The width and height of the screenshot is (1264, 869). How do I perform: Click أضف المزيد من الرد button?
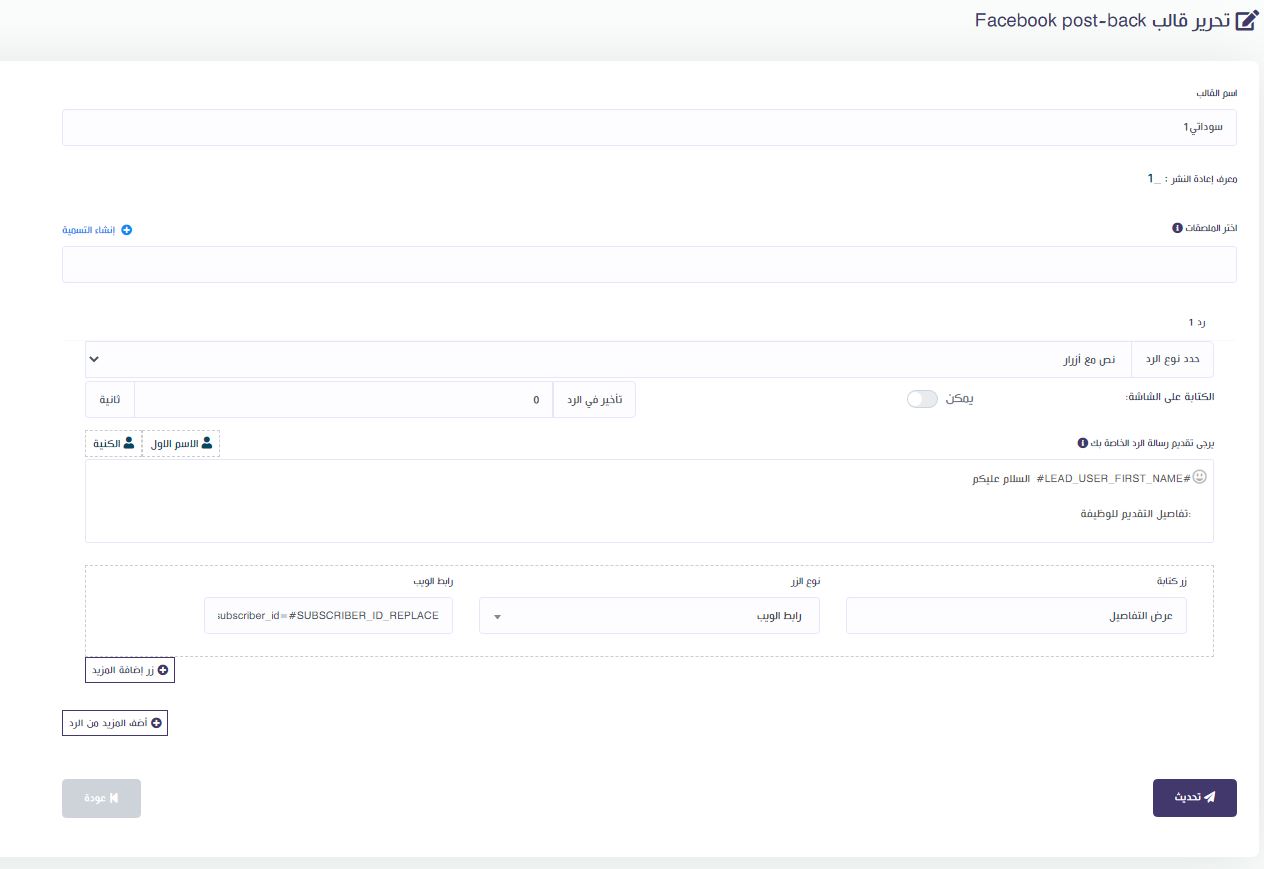115,723
